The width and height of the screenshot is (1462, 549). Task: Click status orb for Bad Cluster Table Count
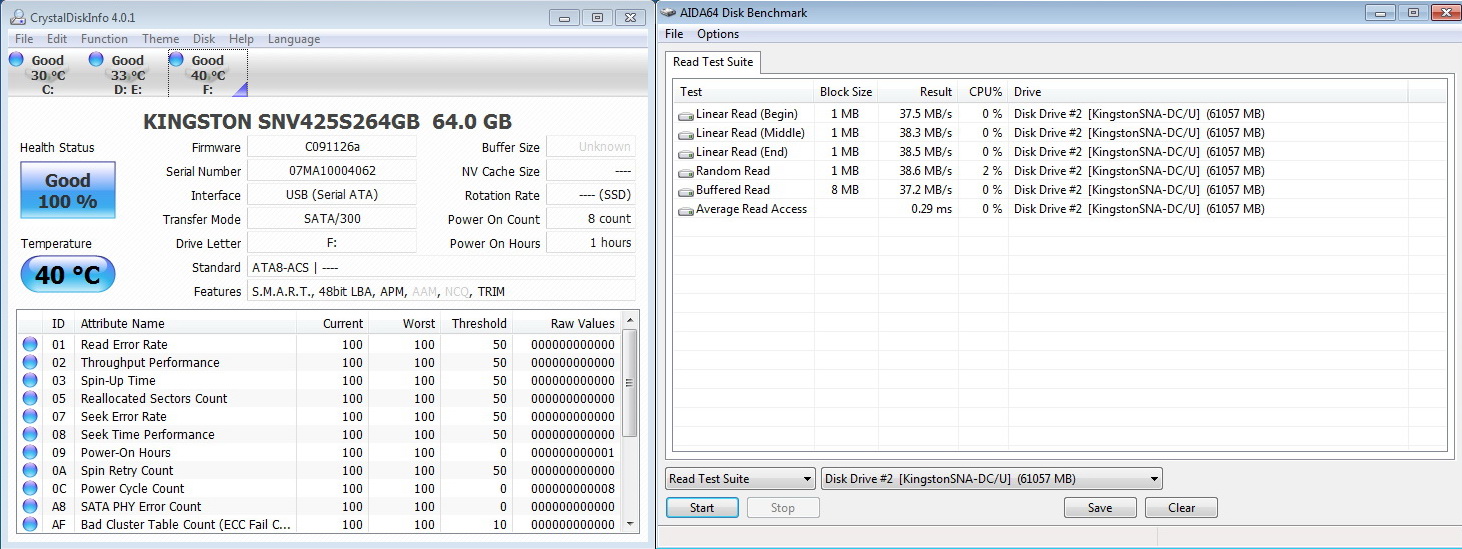tap(31, 524)
